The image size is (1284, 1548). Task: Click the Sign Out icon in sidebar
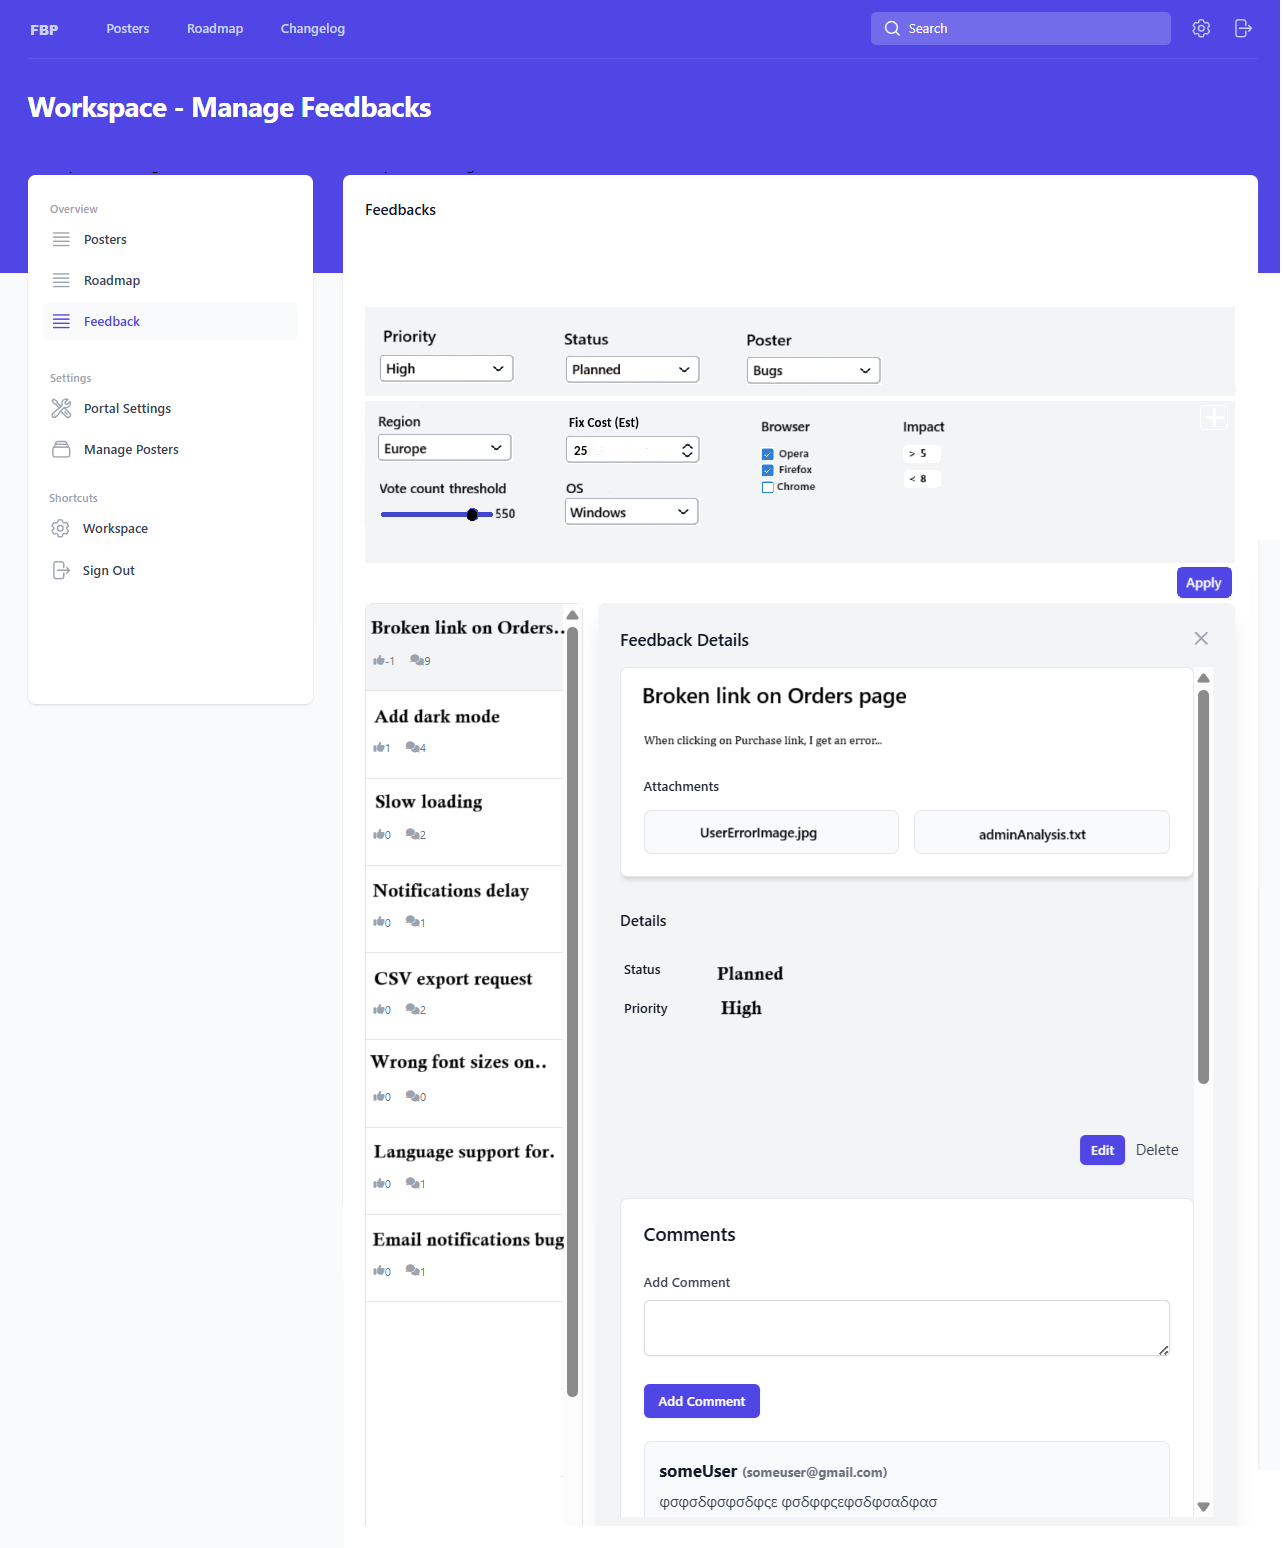coord(60,571)
